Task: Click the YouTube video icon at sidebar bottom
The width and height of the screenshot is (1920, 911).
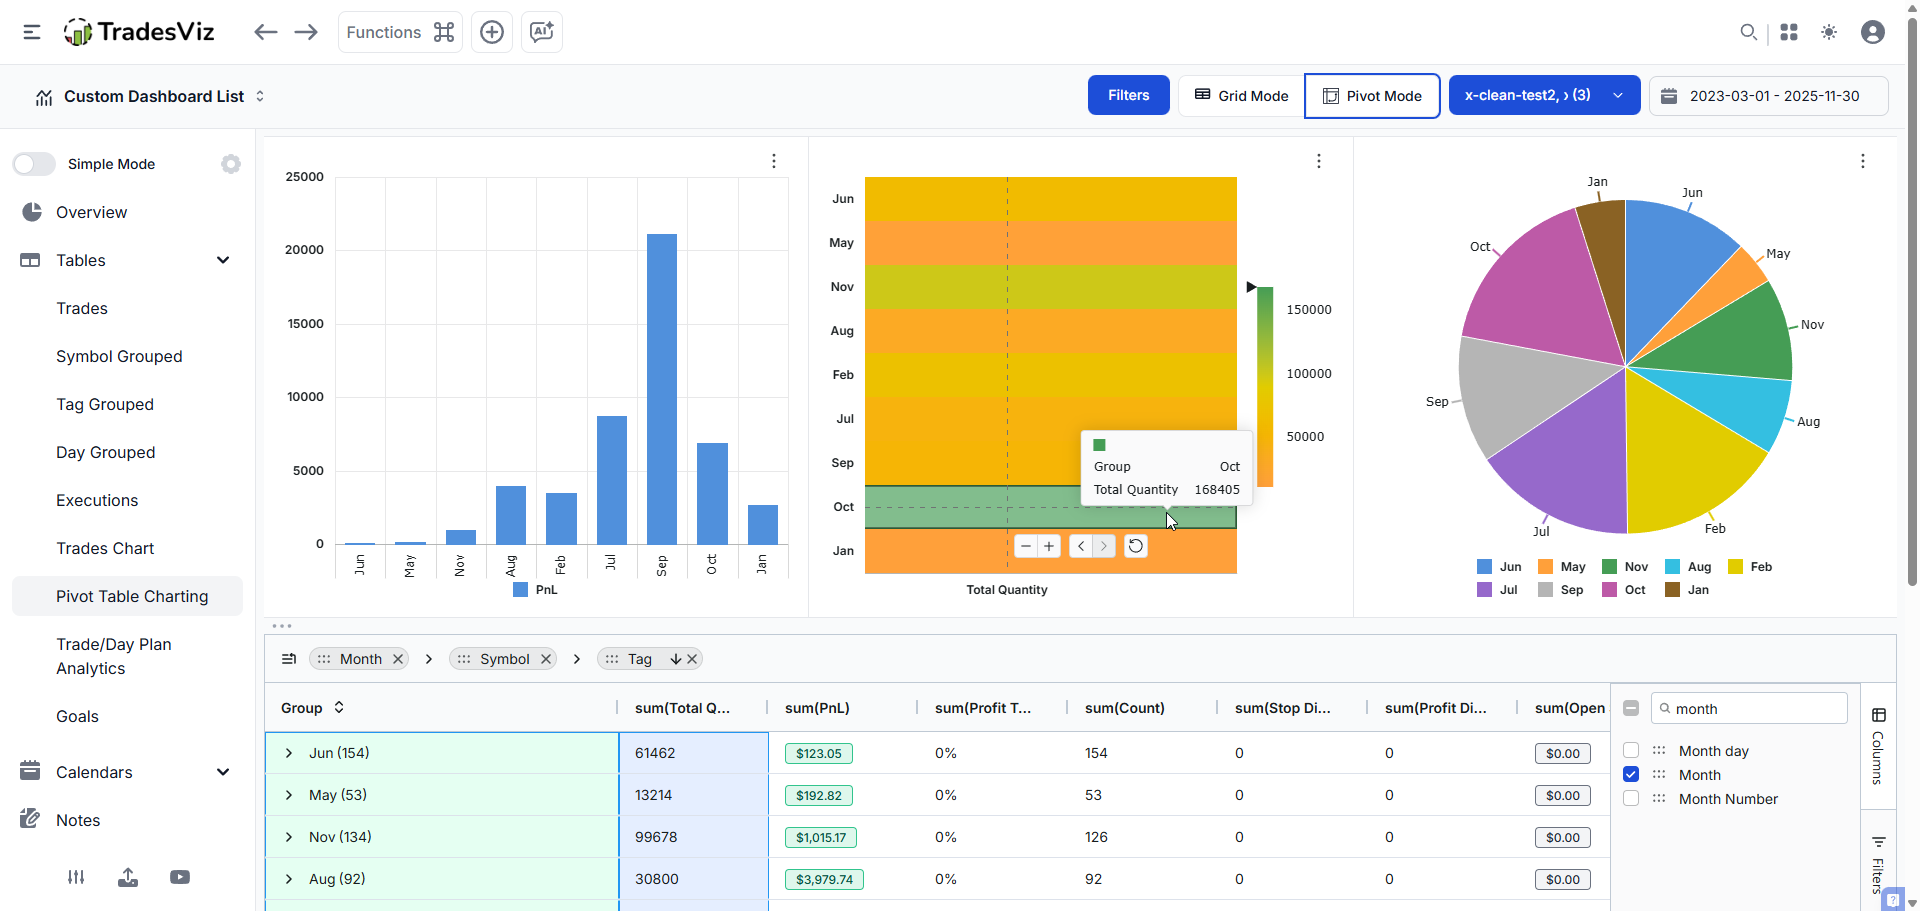Action: [180, 877]
